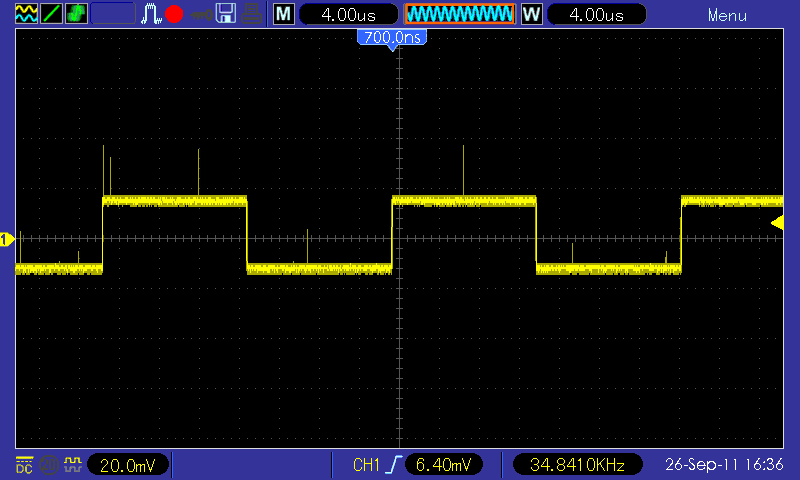This screenshot has width=800, height=480.
Task: Click the dual sine wave channel icon
Action: (x=26, y=14)
